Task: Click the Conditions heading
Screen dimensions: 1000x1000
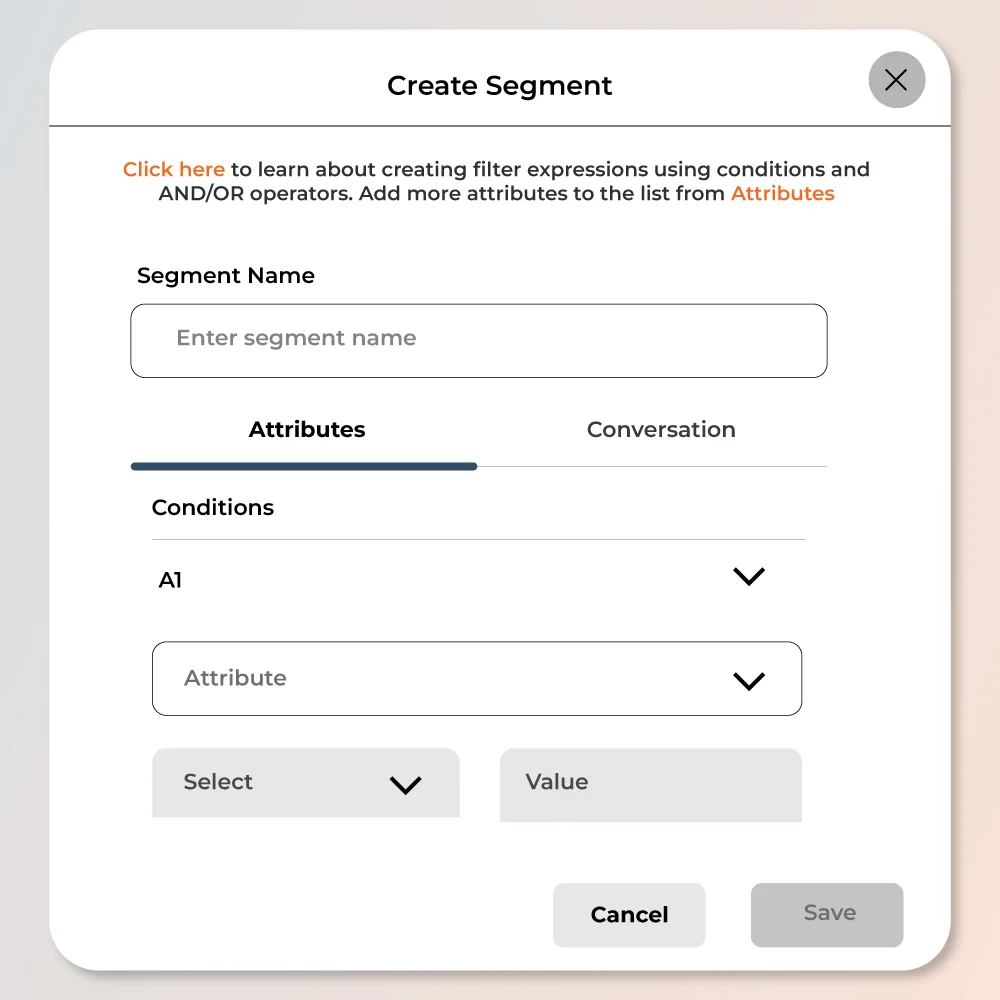Action: (212, 508)
